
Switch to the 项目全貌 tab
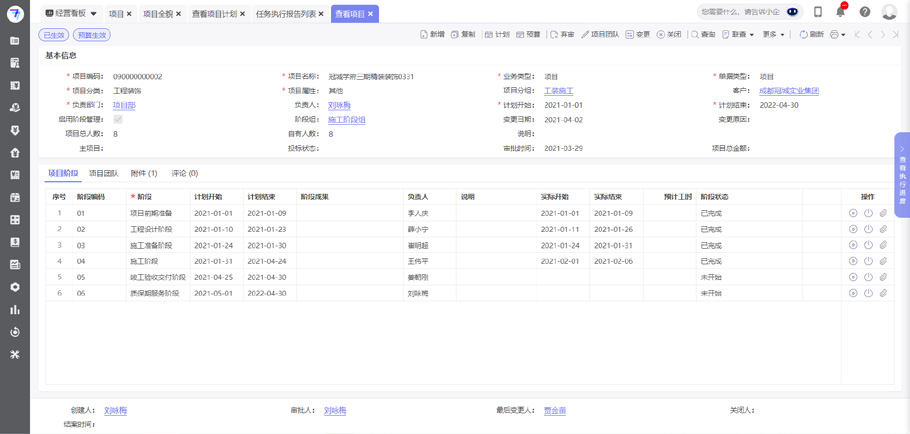click(x=158, y=14)
